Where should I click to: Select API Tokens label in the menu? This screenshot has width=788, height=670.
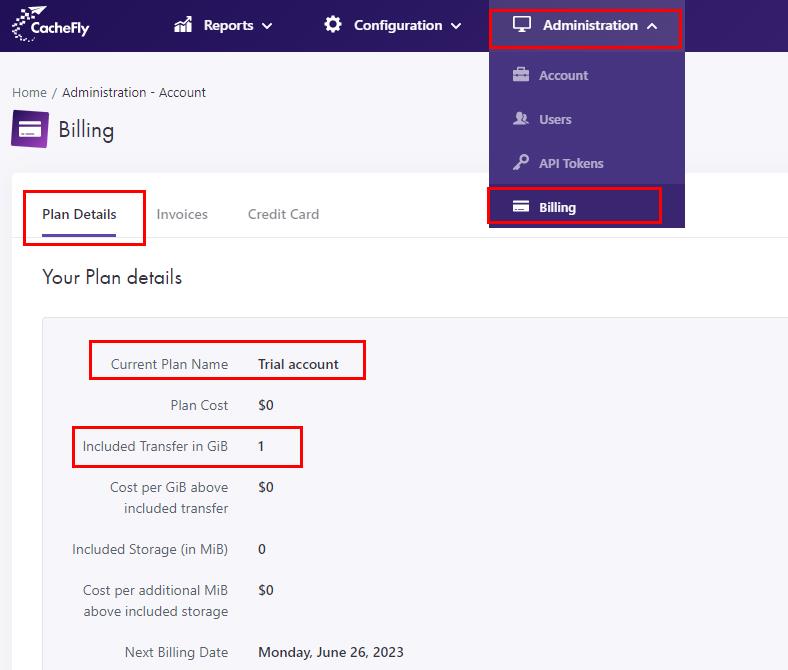tap(571, 163)
